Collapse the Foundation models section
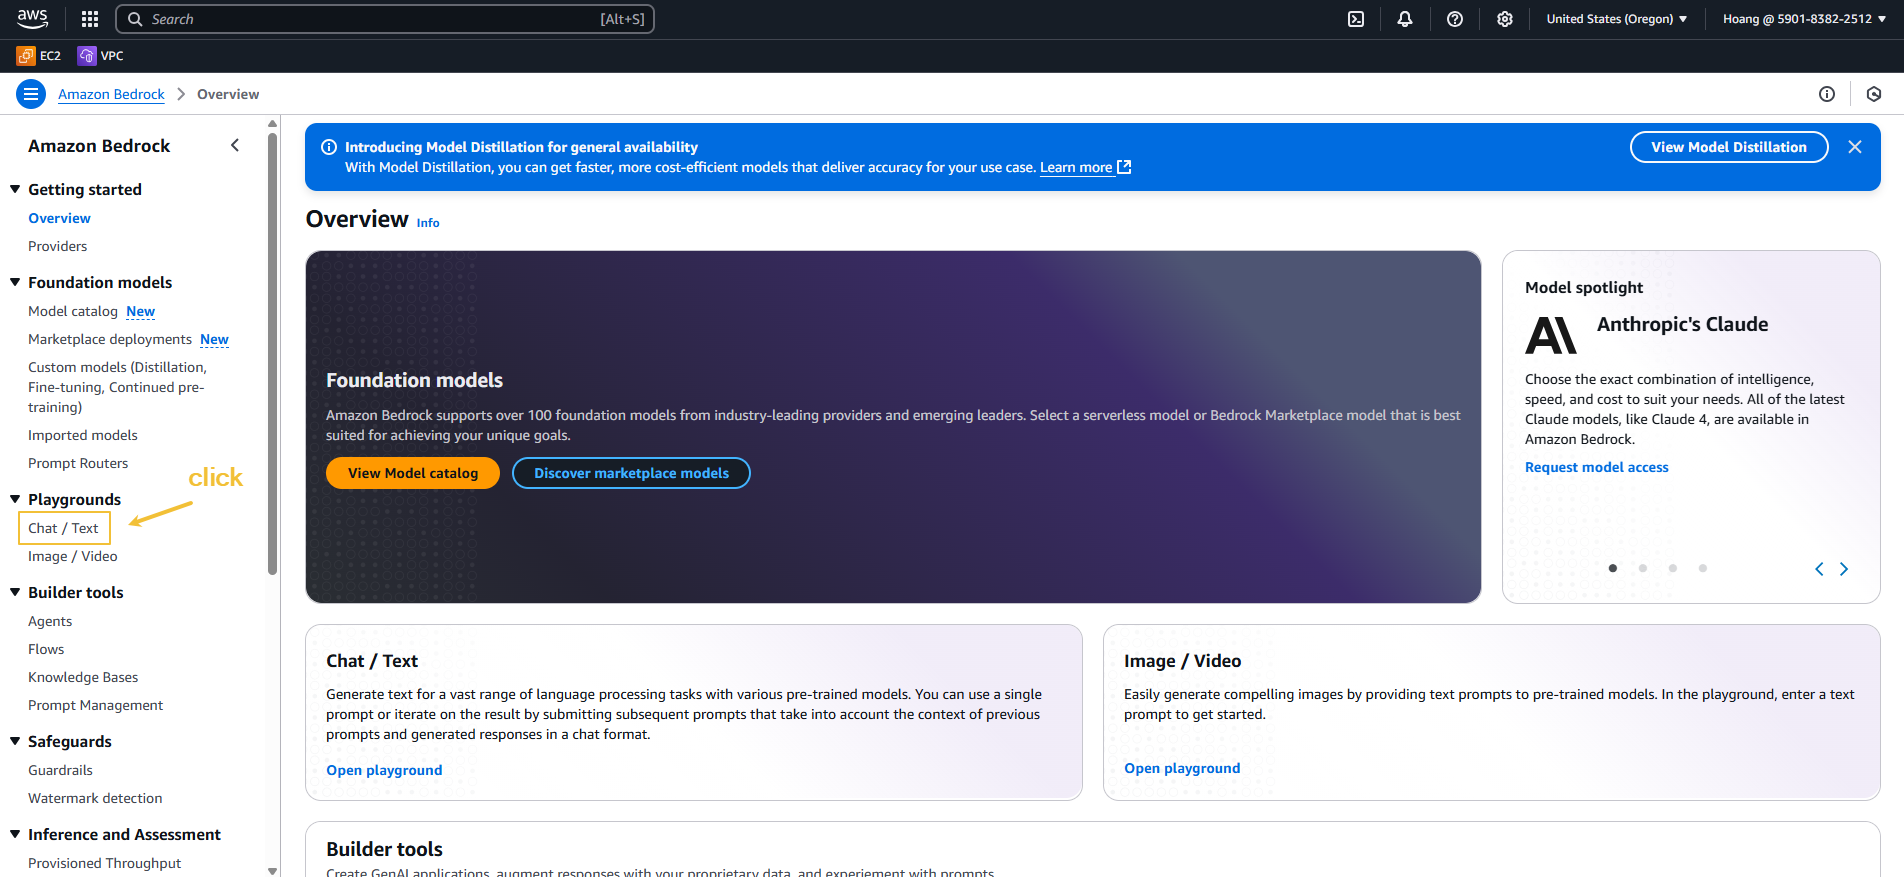The height and width of the screenshot is (877, 1904). pyautogui.click(x=15, y=282)
